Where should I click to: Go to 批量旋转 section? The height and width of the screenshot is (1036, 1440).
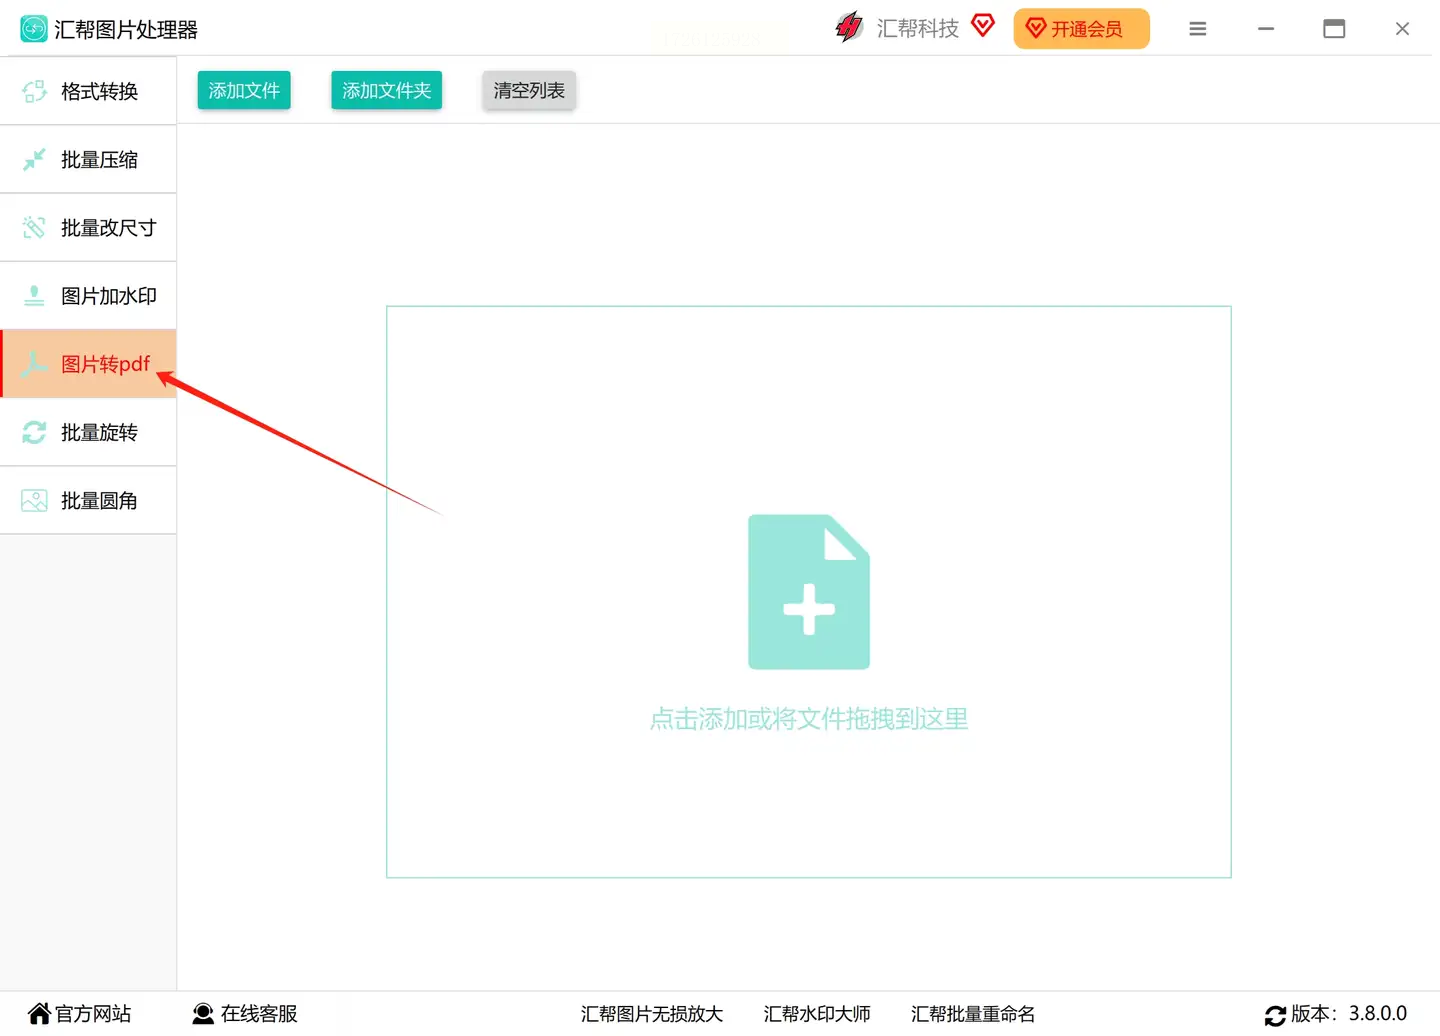tap(88, 432)
